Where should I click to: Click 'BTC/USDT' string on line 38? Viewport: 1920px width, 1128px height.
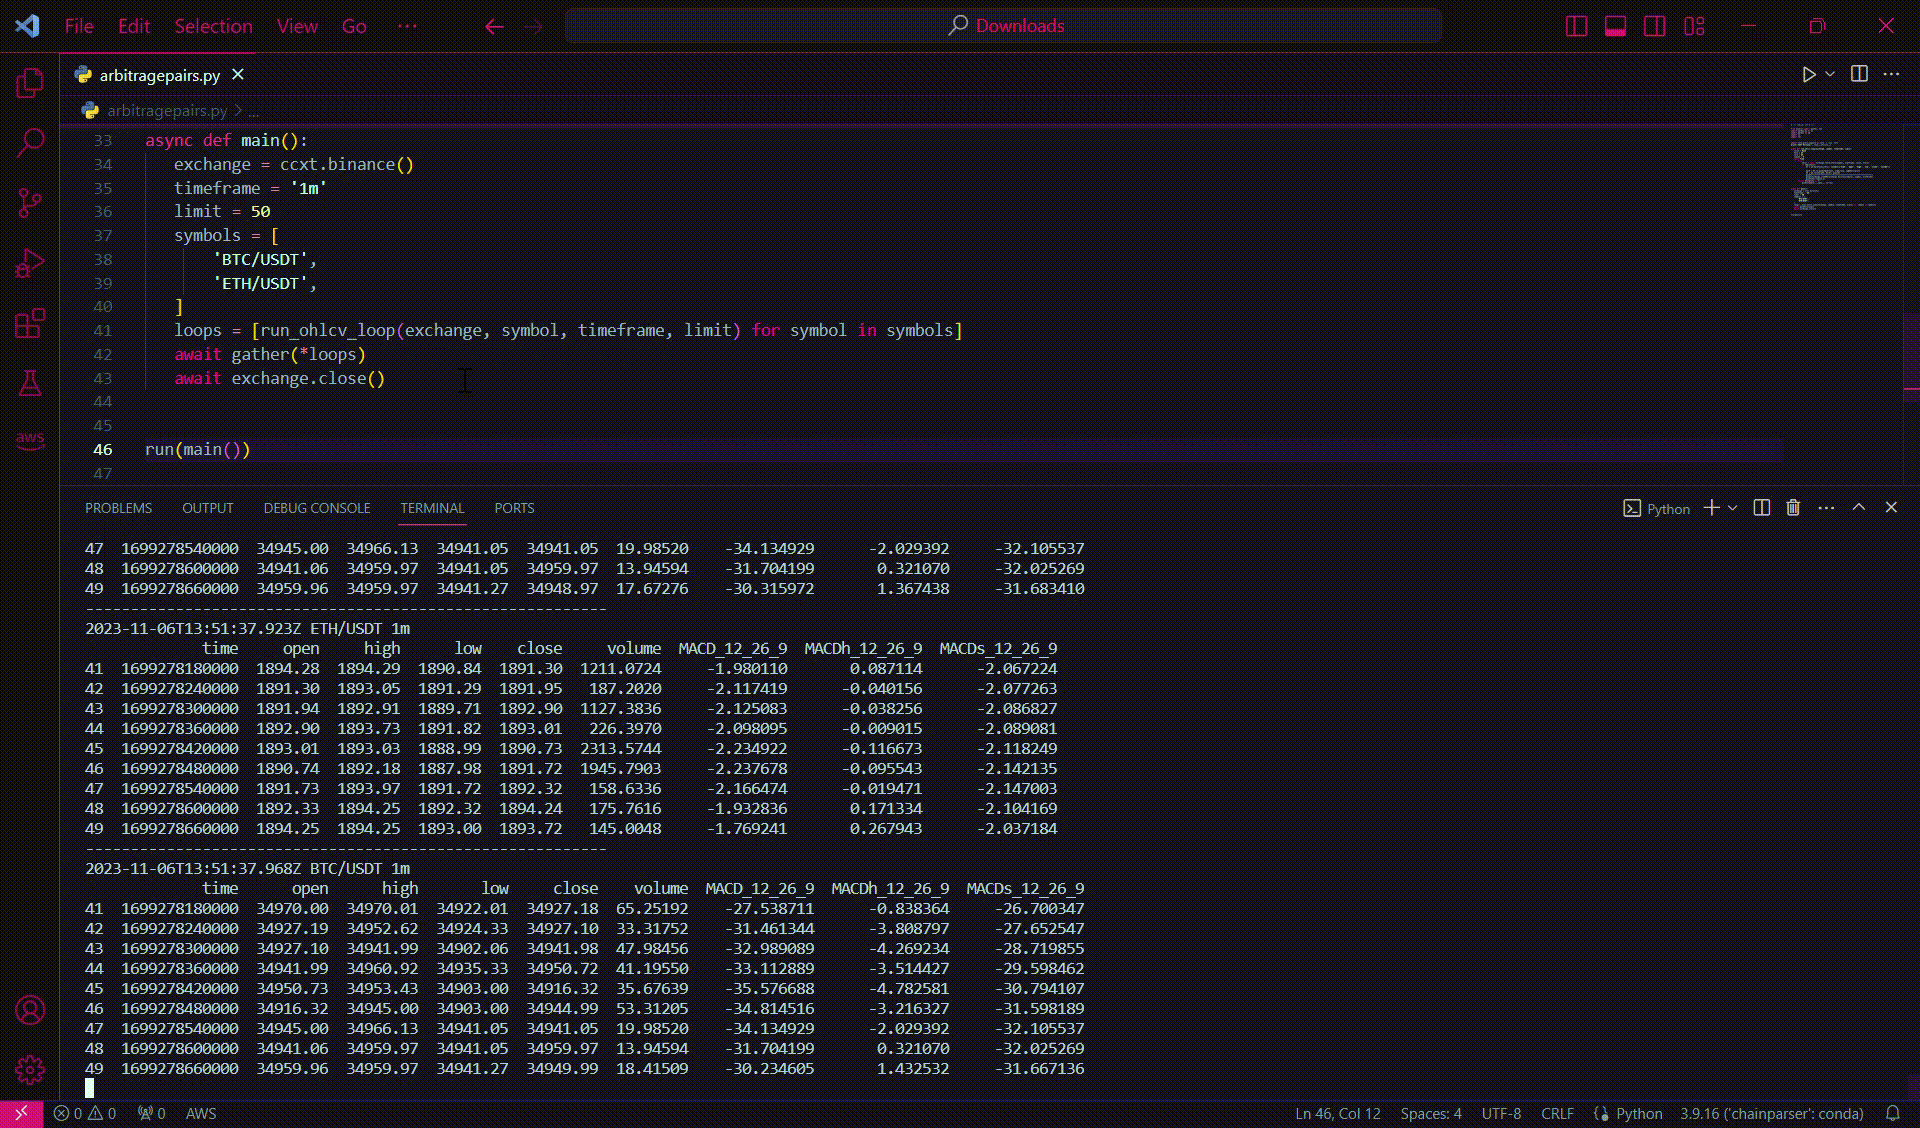[x=260, y=259]
